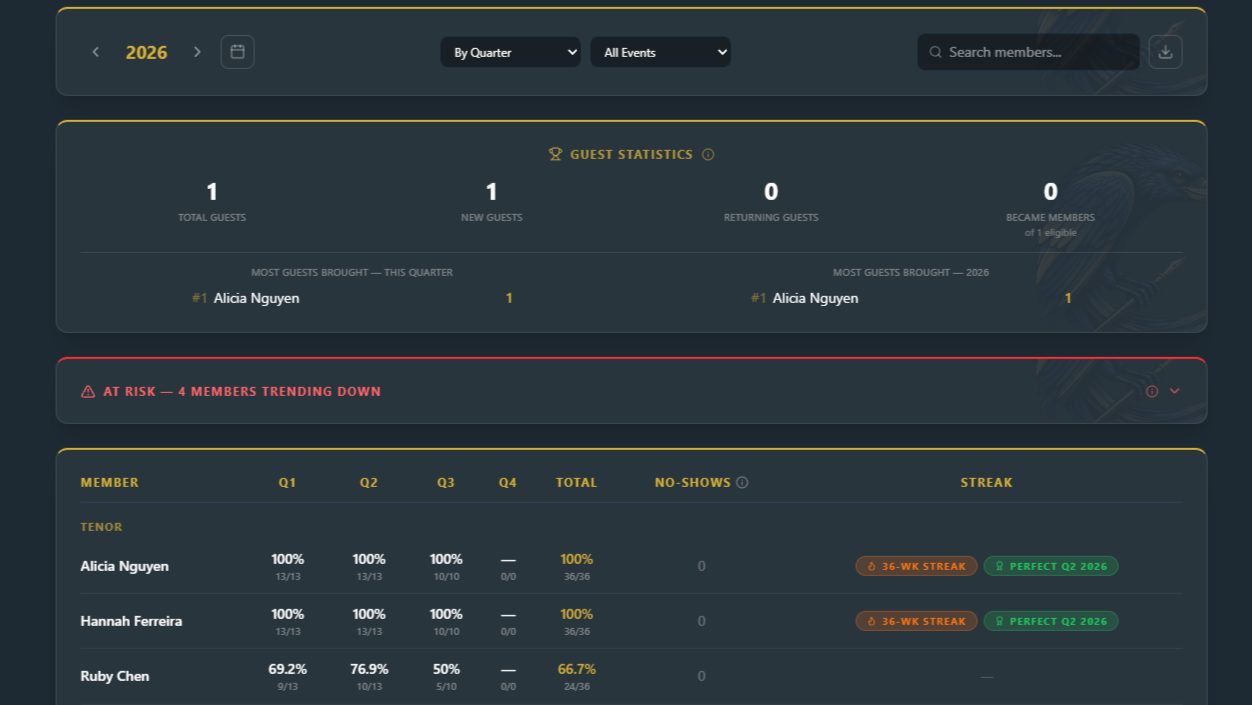Go to the next year
1252x705 pixels.
pyautogui.click(x=197, y=52)
